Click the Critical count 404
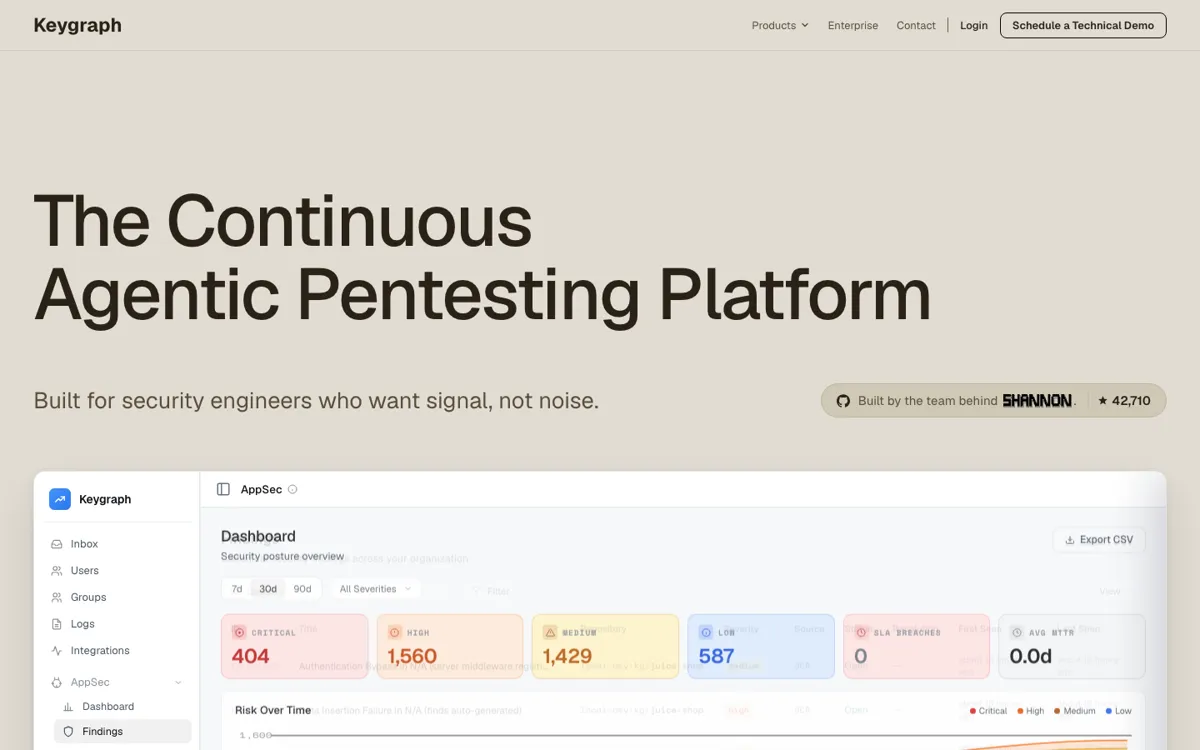The image size is (1200, 750). coord(251,656)
